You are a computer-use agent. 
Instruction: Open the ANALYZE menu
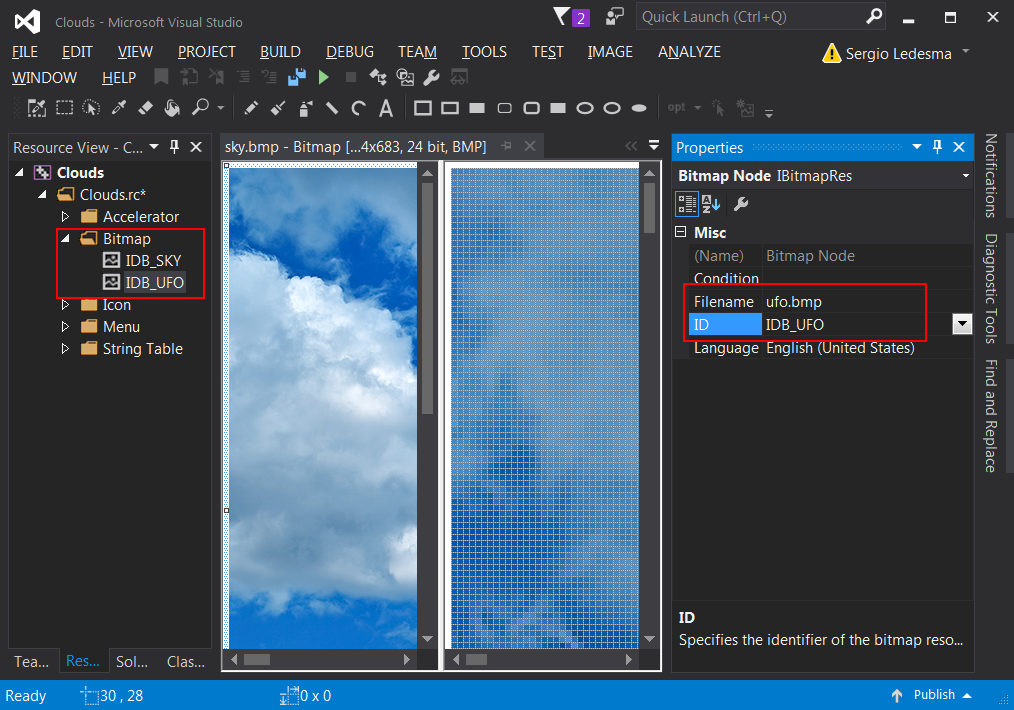(689, 52)
